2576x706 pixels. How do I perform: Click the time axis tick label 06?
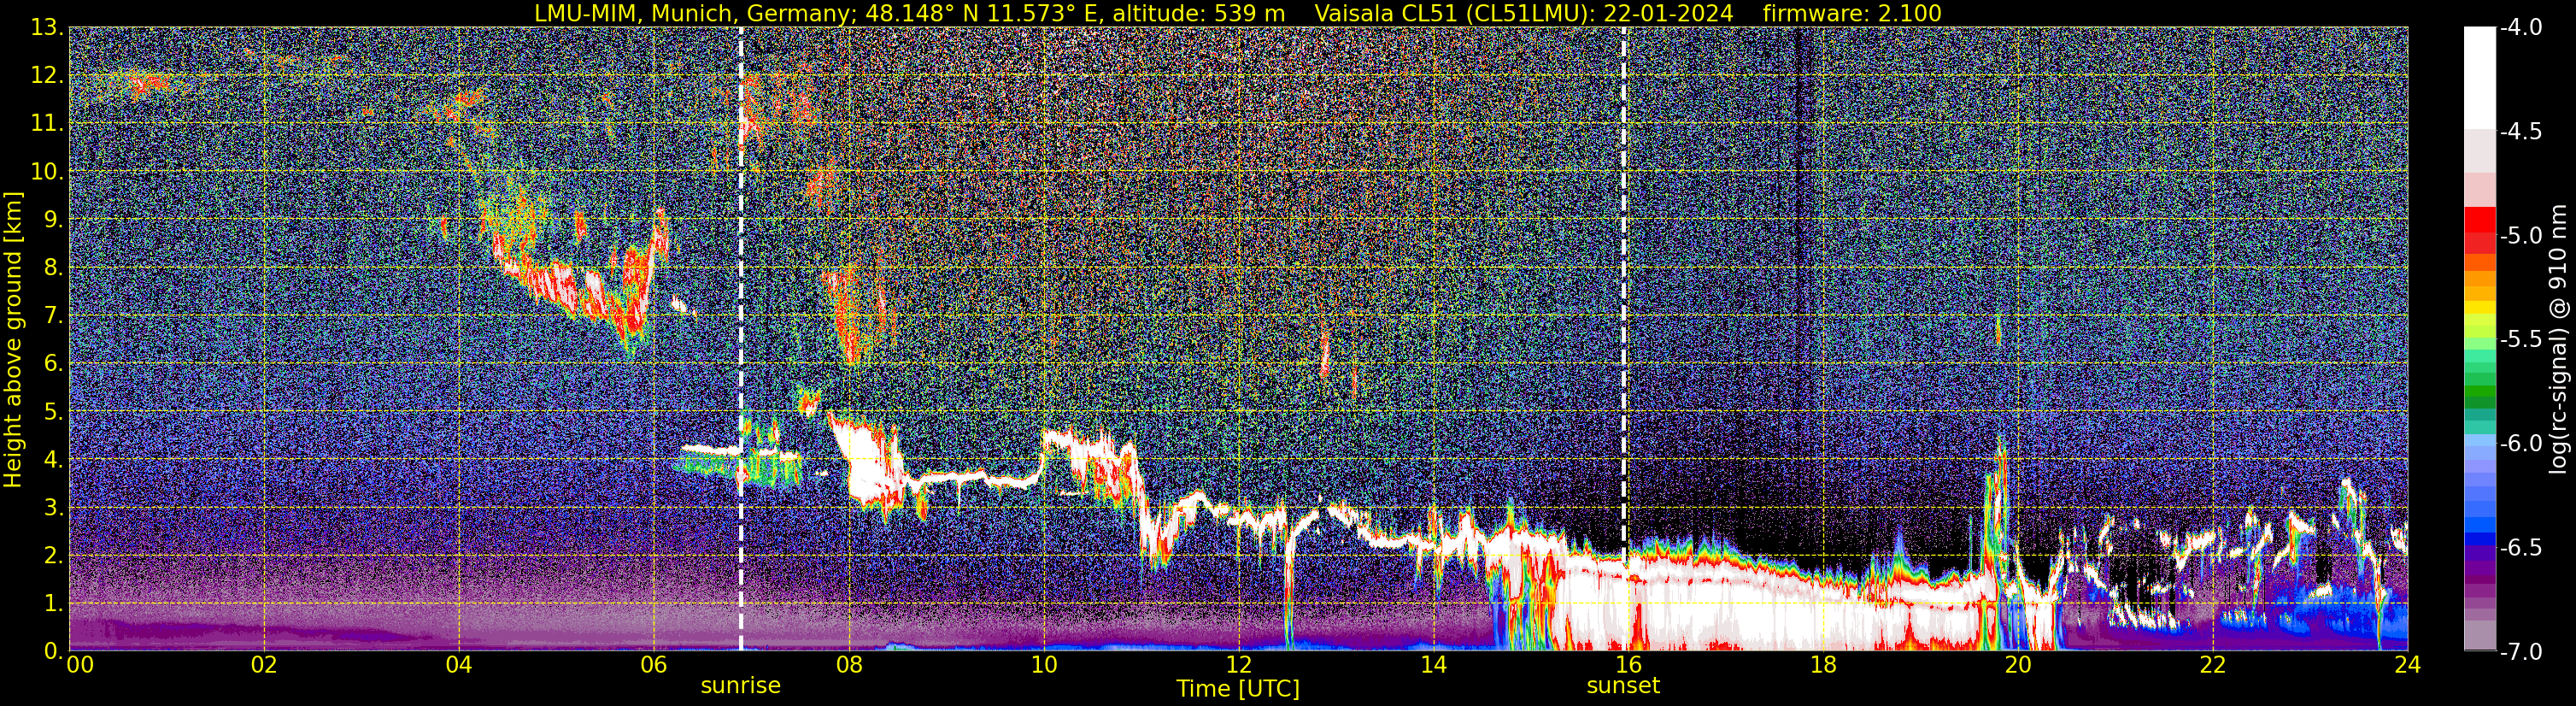653,665
